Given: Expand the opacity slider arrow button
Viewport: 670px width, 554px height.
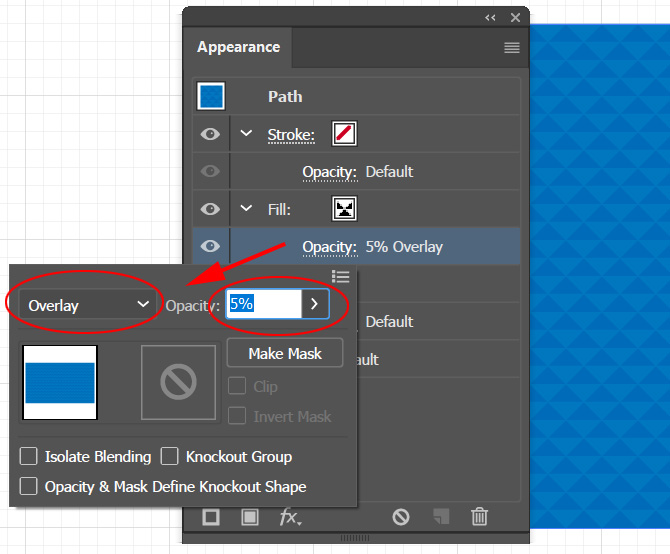Looking at the screenshot, I should click(315, 304).
